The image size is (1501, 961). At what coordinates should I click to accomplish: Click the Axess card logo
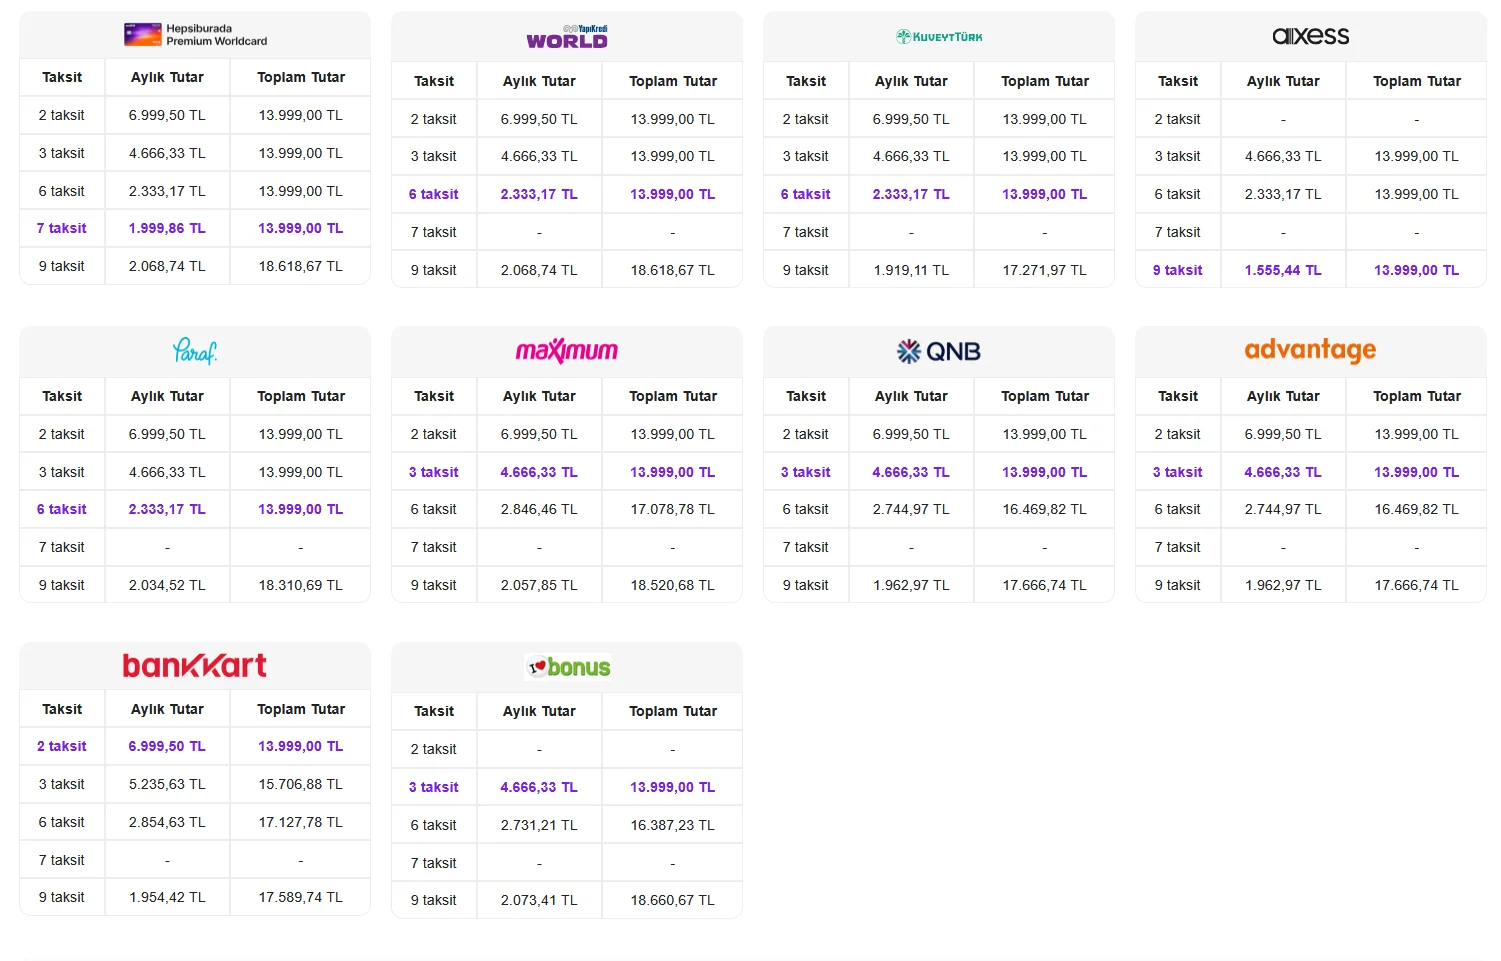click(x=1310, y=36)
